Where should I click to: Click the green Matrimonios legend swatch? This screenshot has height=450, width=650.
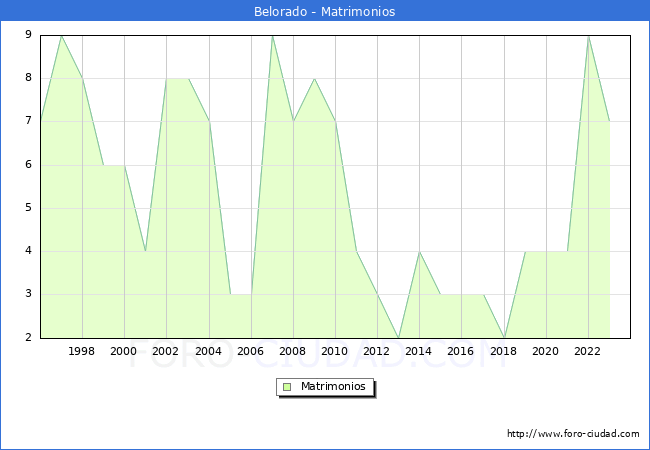coord(286,386)
